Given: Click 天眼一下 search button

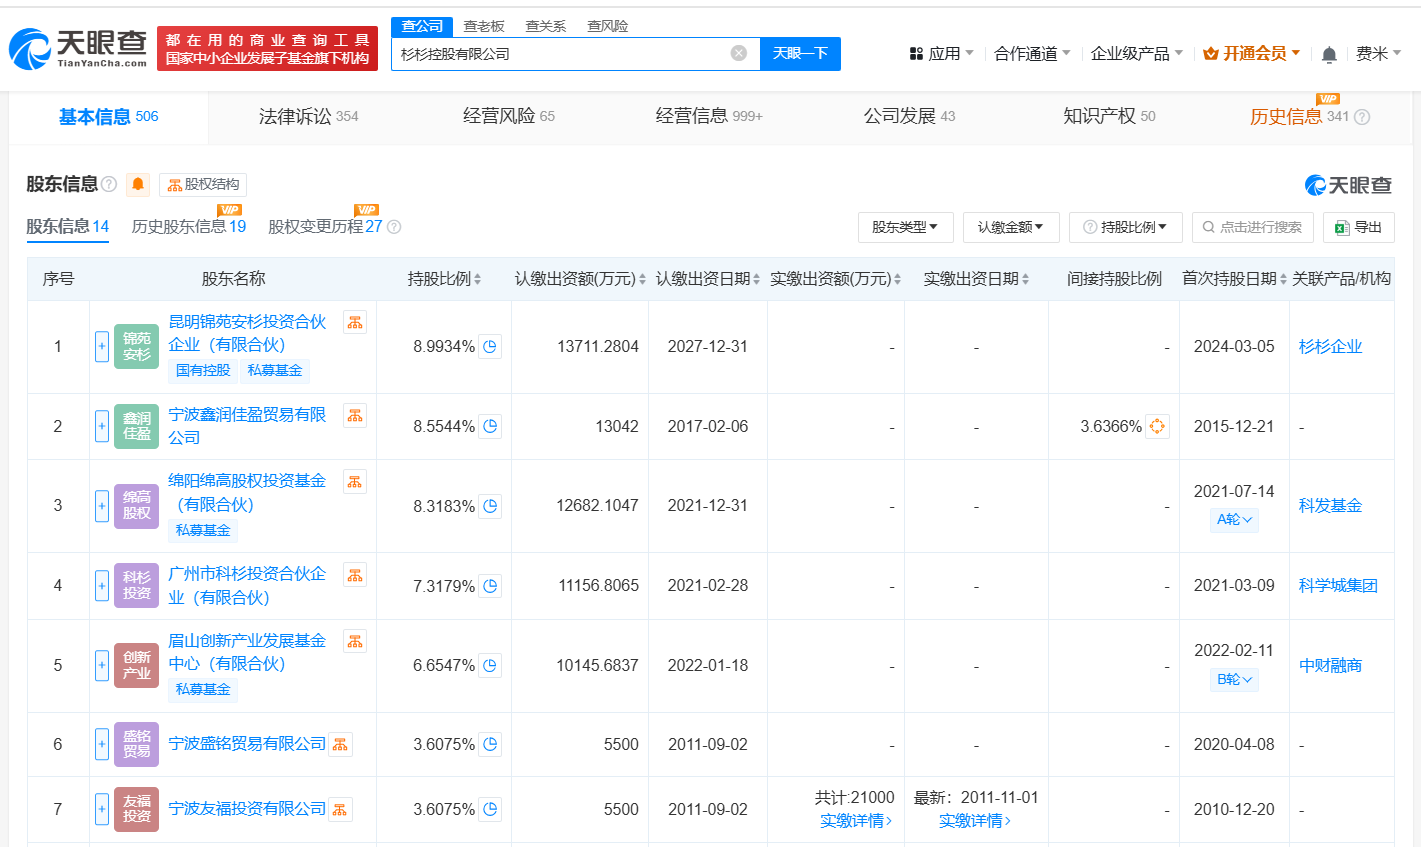Looking at the screenshot, I should pos(800,54).
